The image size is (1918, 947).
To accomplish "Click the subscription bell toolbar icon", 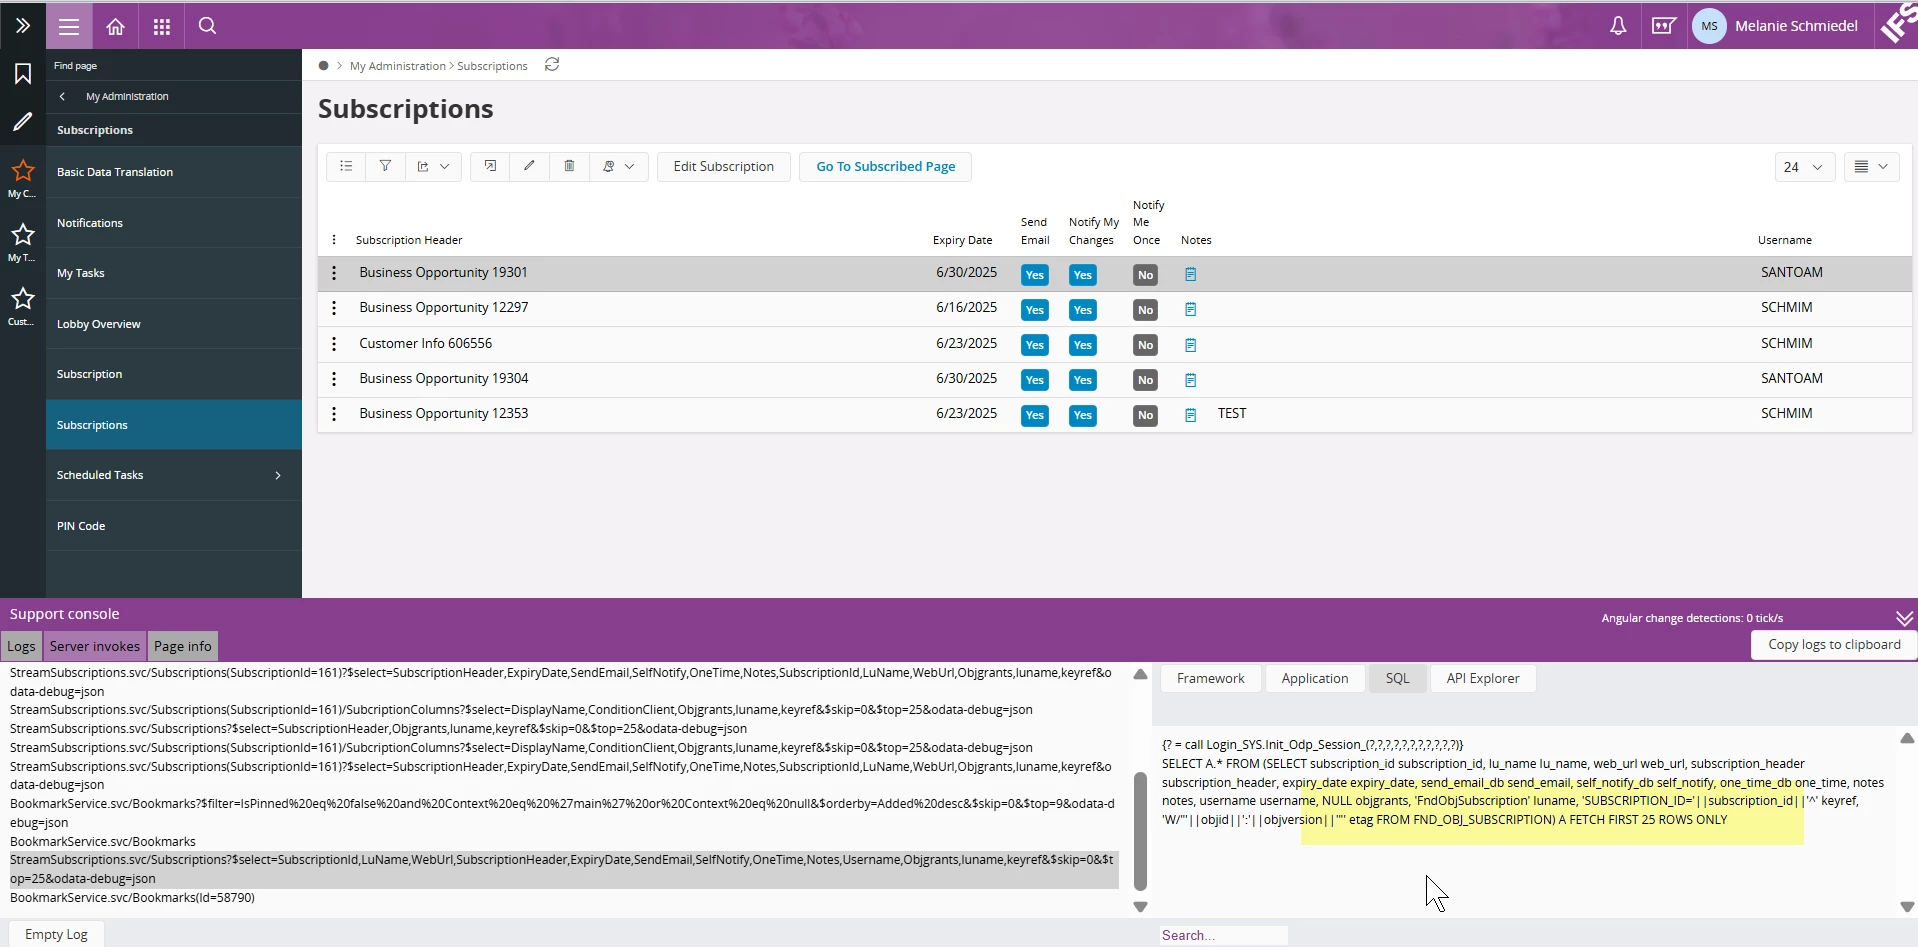I will coord(608,166).
